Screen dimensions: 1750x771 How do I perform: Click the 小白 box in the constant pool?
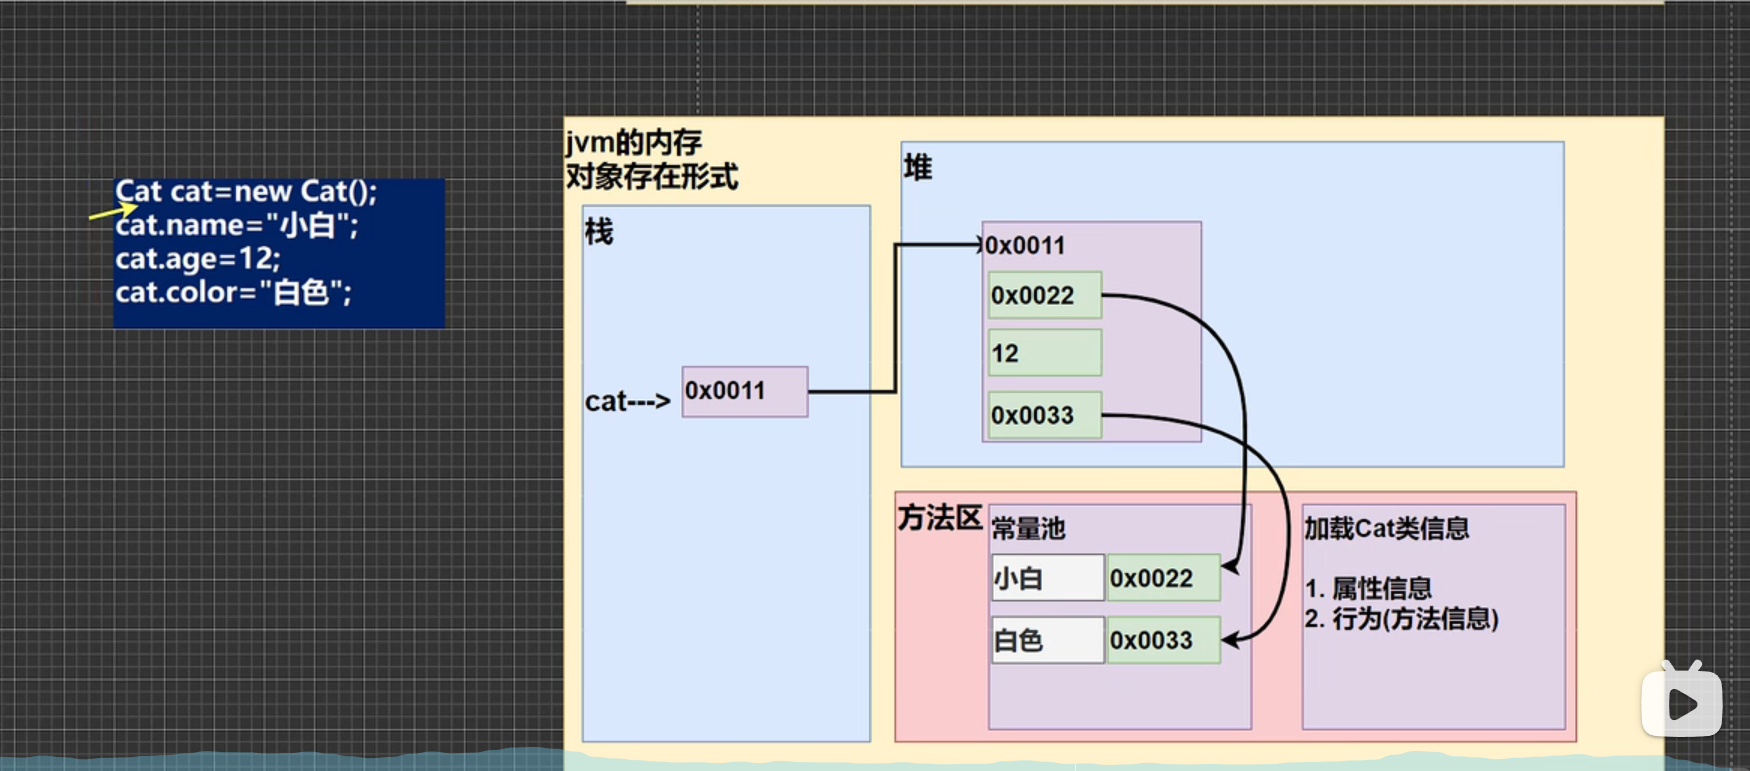pyautogui.click(x=1047, y=579)
